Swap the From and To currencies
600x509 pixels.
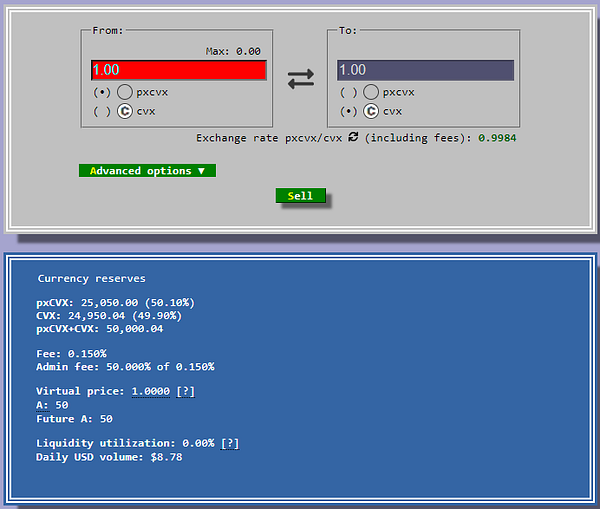coord(301,79)
